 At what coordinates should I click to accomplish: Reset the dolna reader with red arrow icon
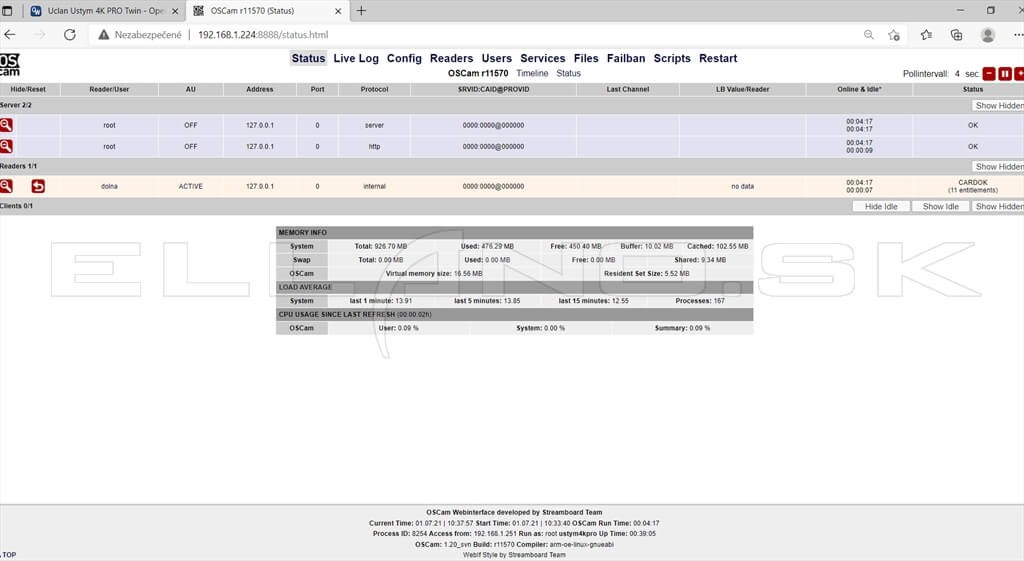point(38,186)
